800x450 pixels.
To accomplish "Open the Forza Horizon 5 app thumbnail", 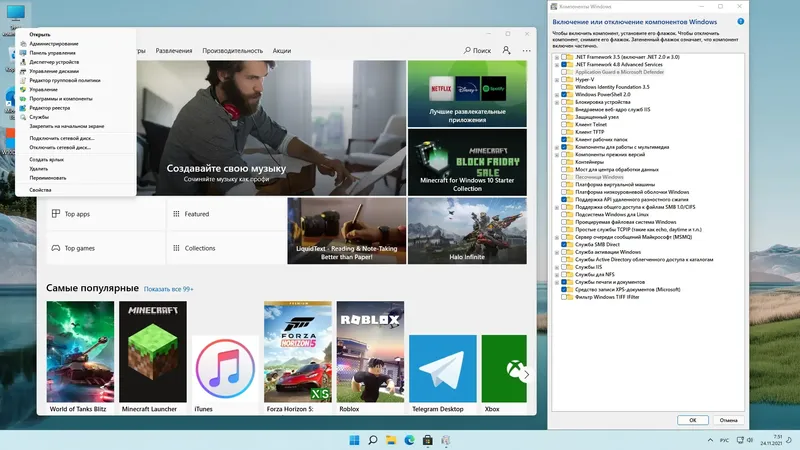I will click(298, 352).
